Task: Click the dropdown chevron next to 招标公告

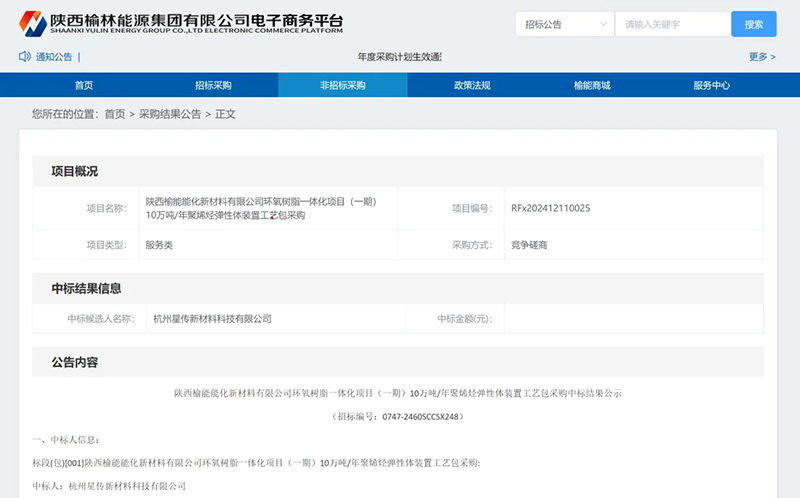Action: pos(603,24)
